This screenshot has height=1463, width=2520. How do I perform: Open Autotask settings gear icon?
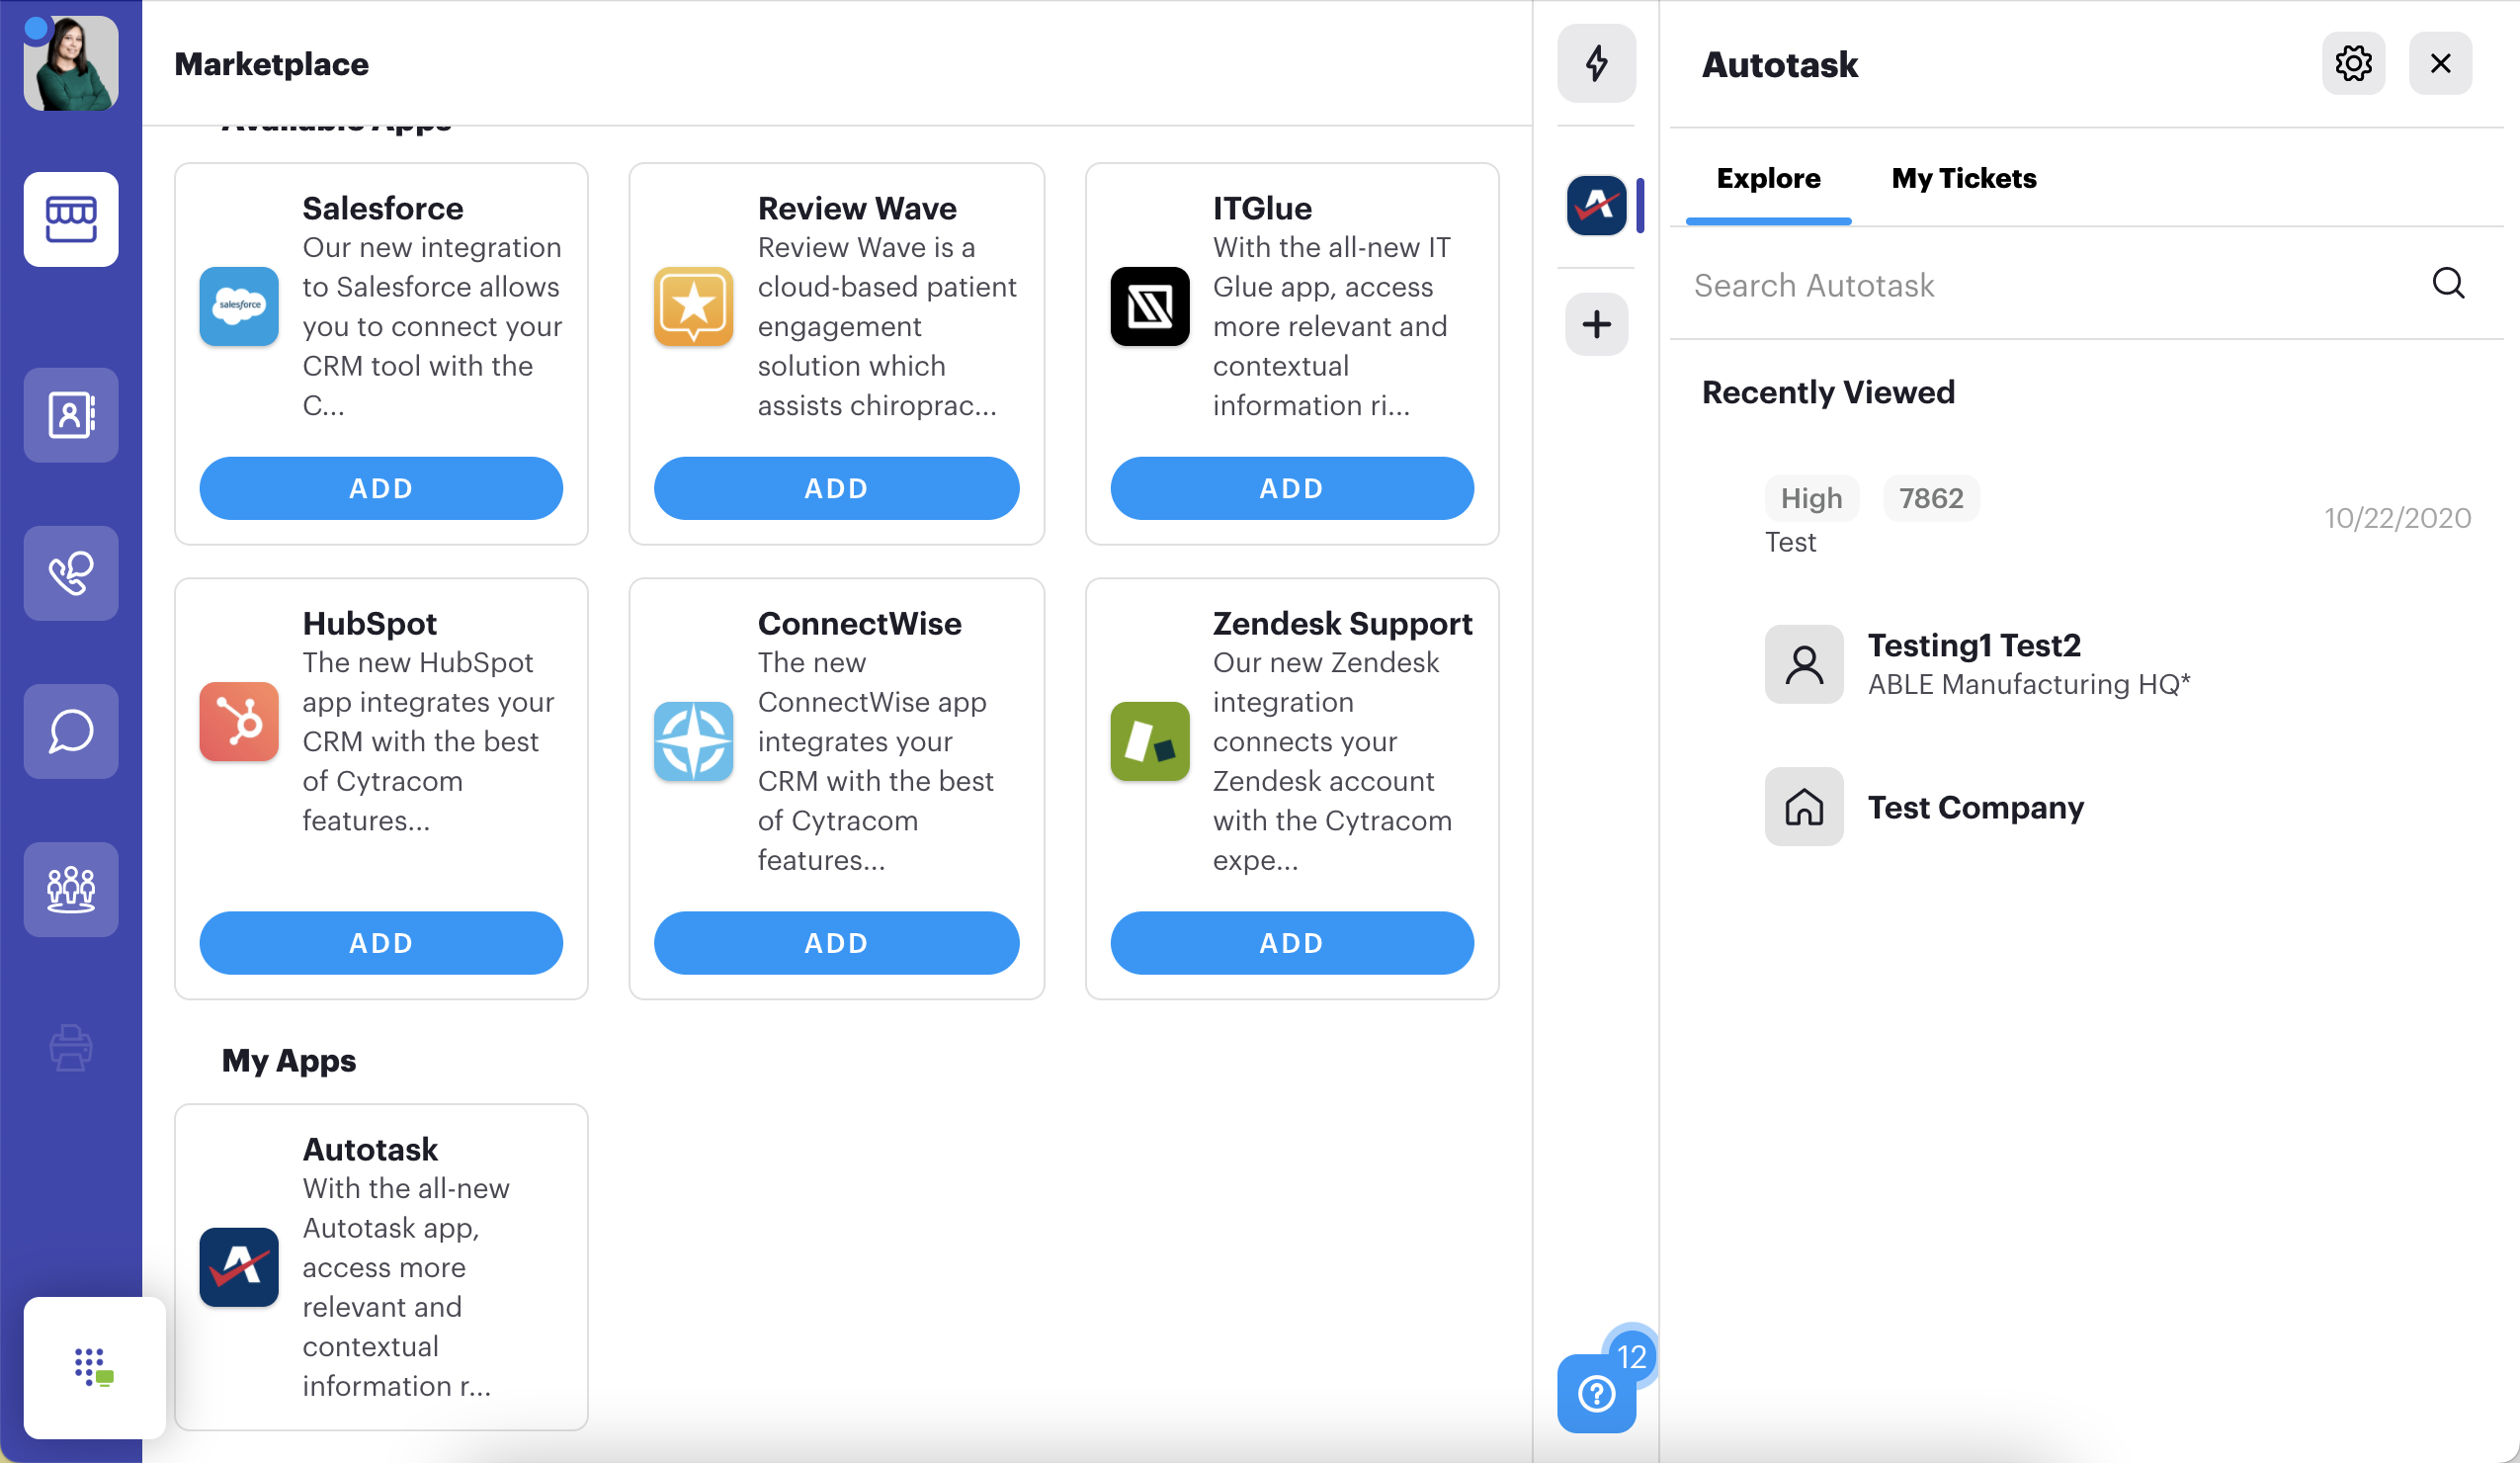point(2353,63)
